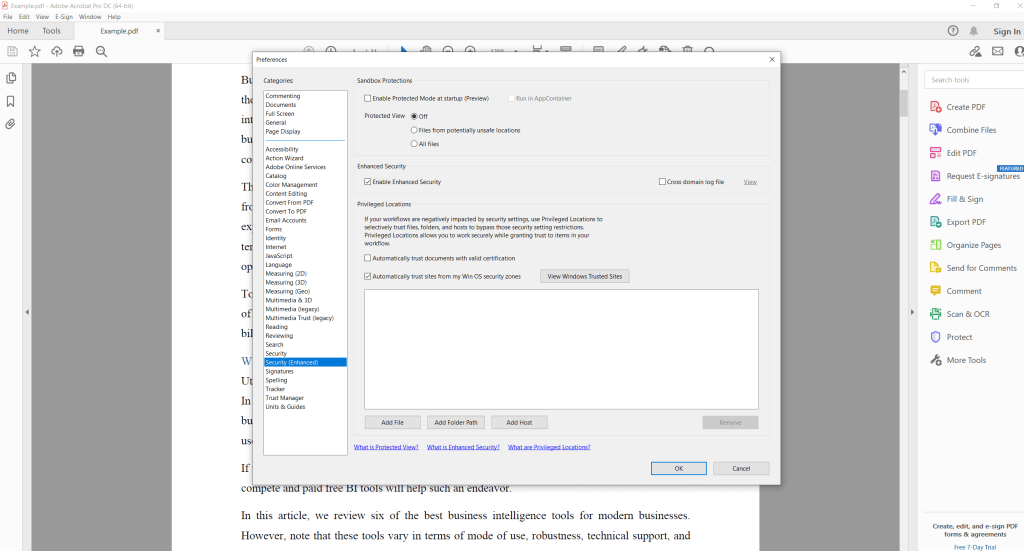Open the Organize Pages tool
The image size is (1024, 551).
(965, 245)
